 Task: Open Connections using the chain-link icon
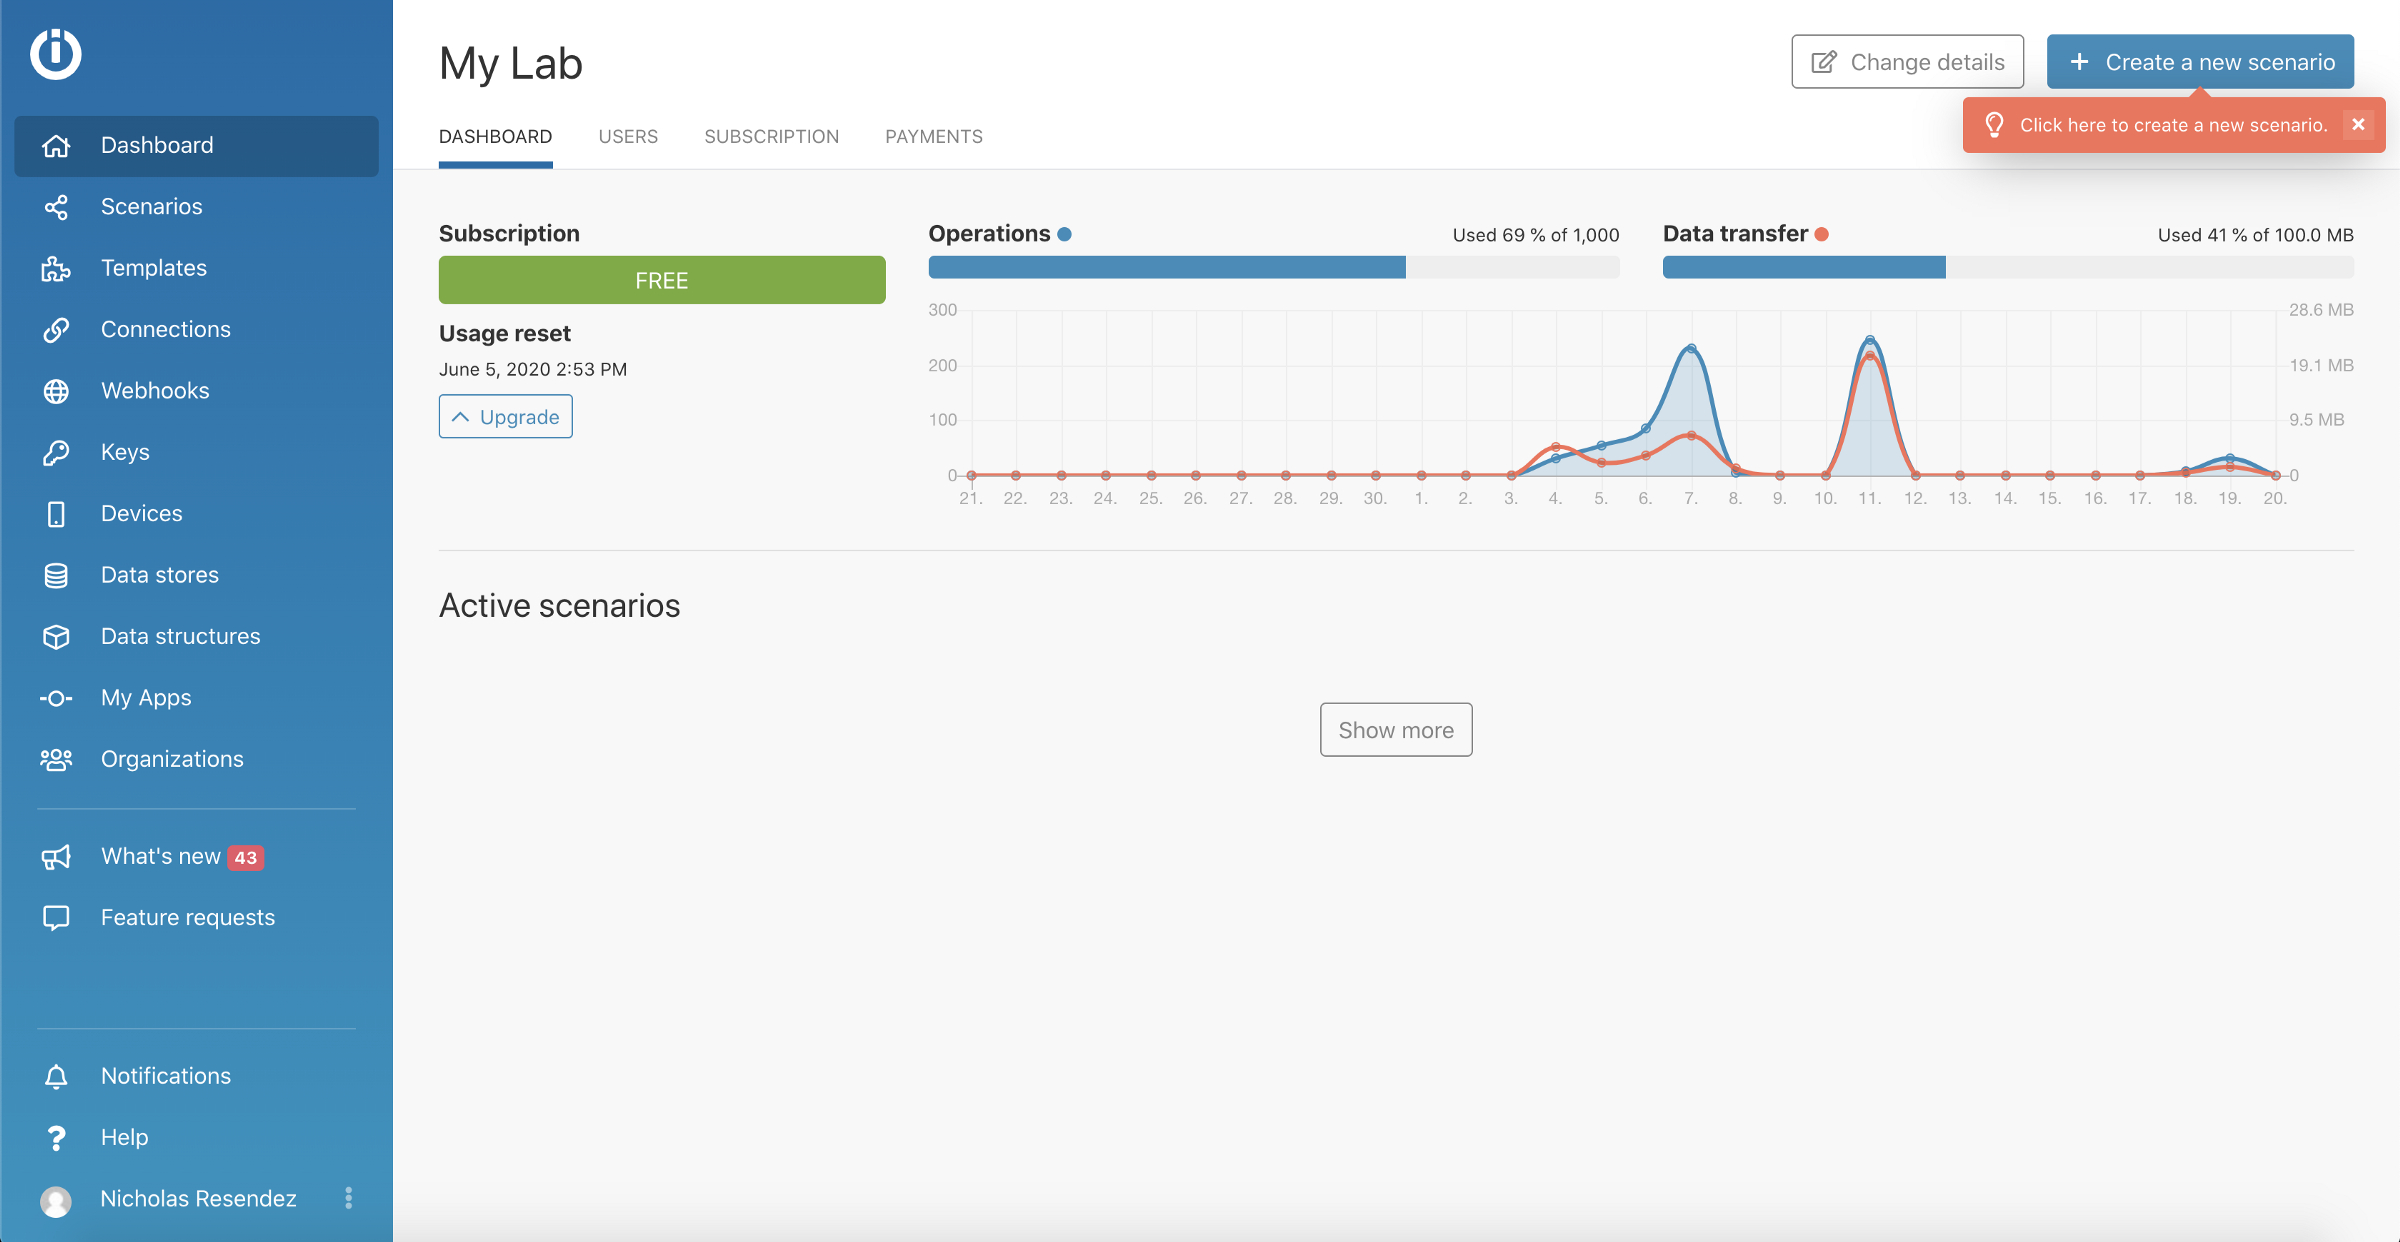tap(56, 330)
